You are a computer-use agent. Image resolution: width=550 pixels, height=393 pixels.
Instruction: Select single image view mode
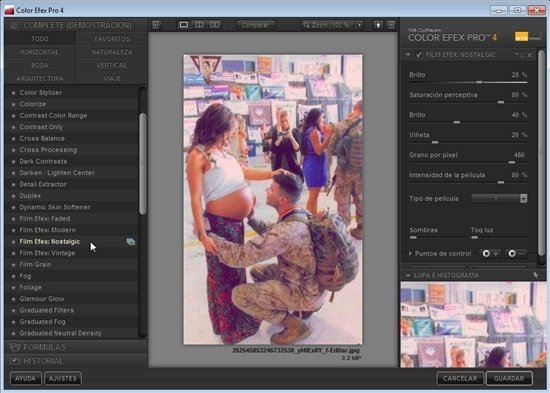[184, 25]
